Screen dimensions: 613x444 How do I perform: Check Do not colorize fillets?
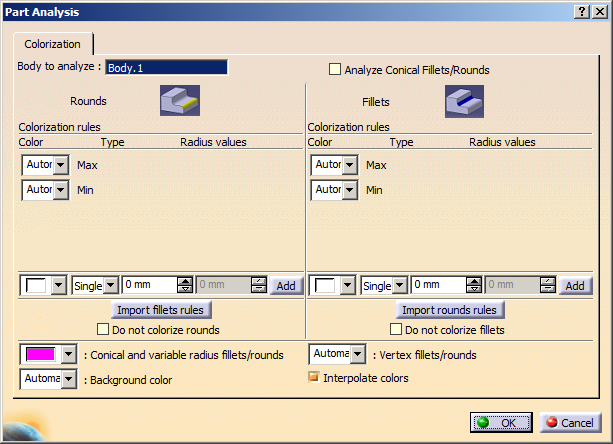396,330
